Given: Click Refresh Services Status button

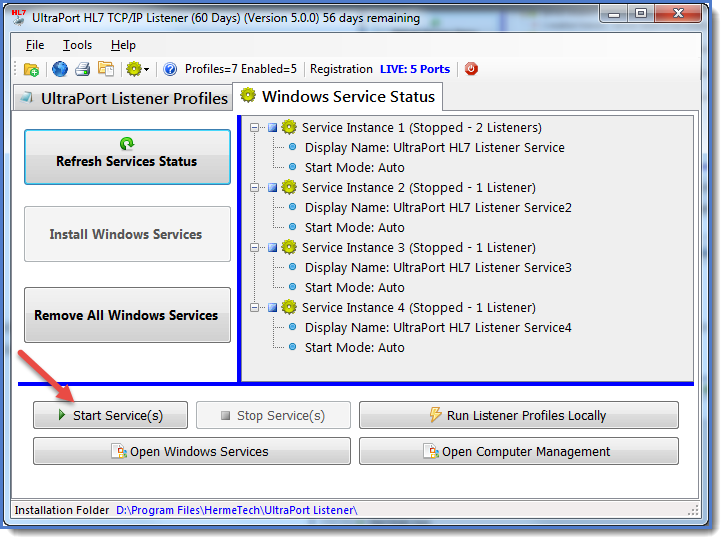Looking at the screenshot, I should click(x=127, y=157).
